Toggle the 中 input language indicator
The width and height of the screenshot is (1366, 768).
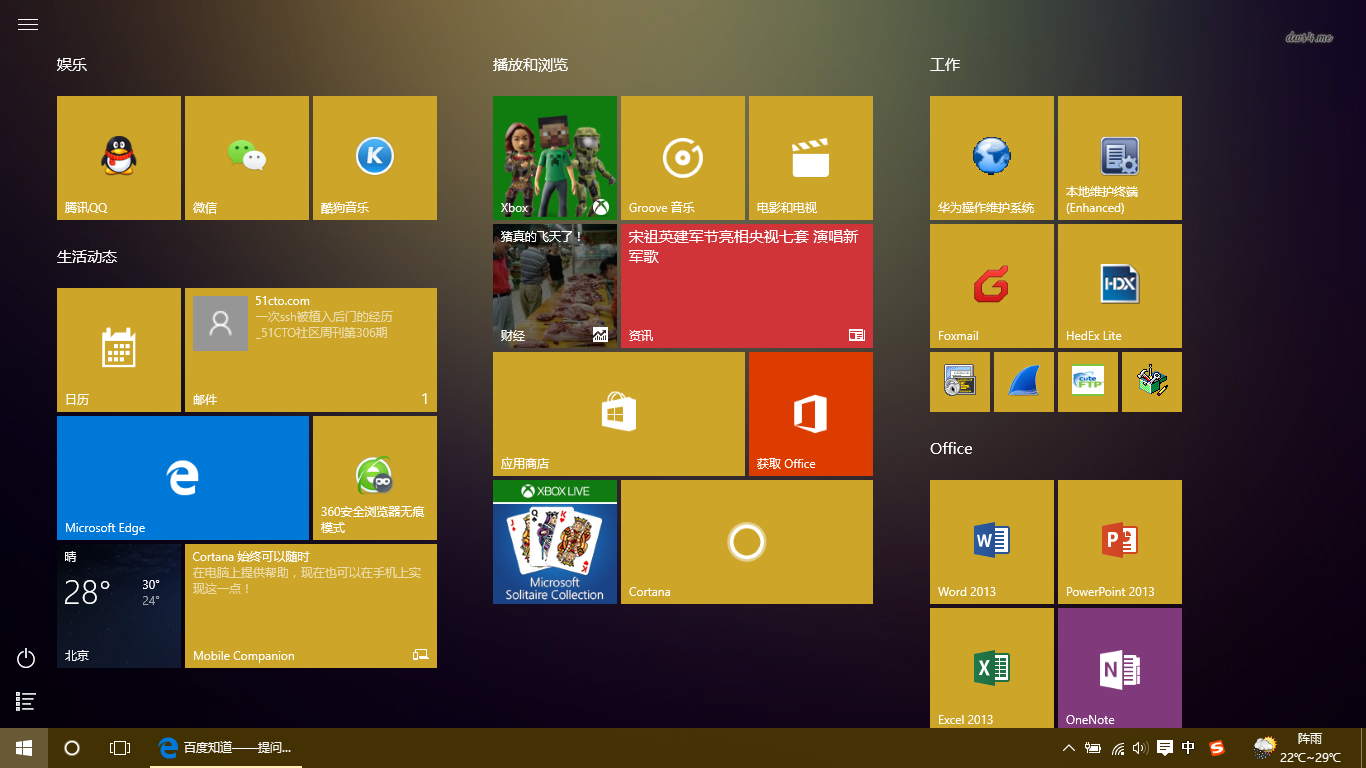coord(1189,748)
